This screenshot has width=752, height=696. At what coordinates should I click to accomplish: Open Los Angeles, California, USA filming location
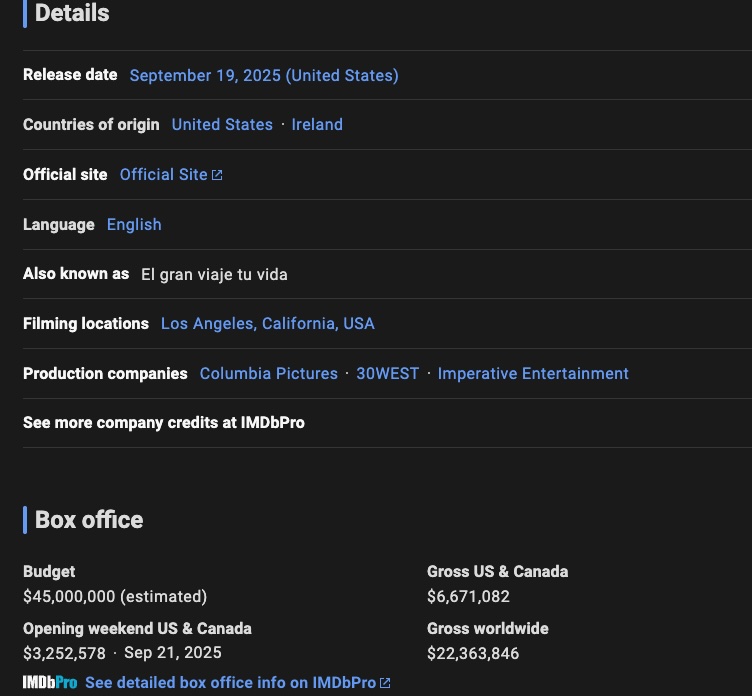(268, 324)
